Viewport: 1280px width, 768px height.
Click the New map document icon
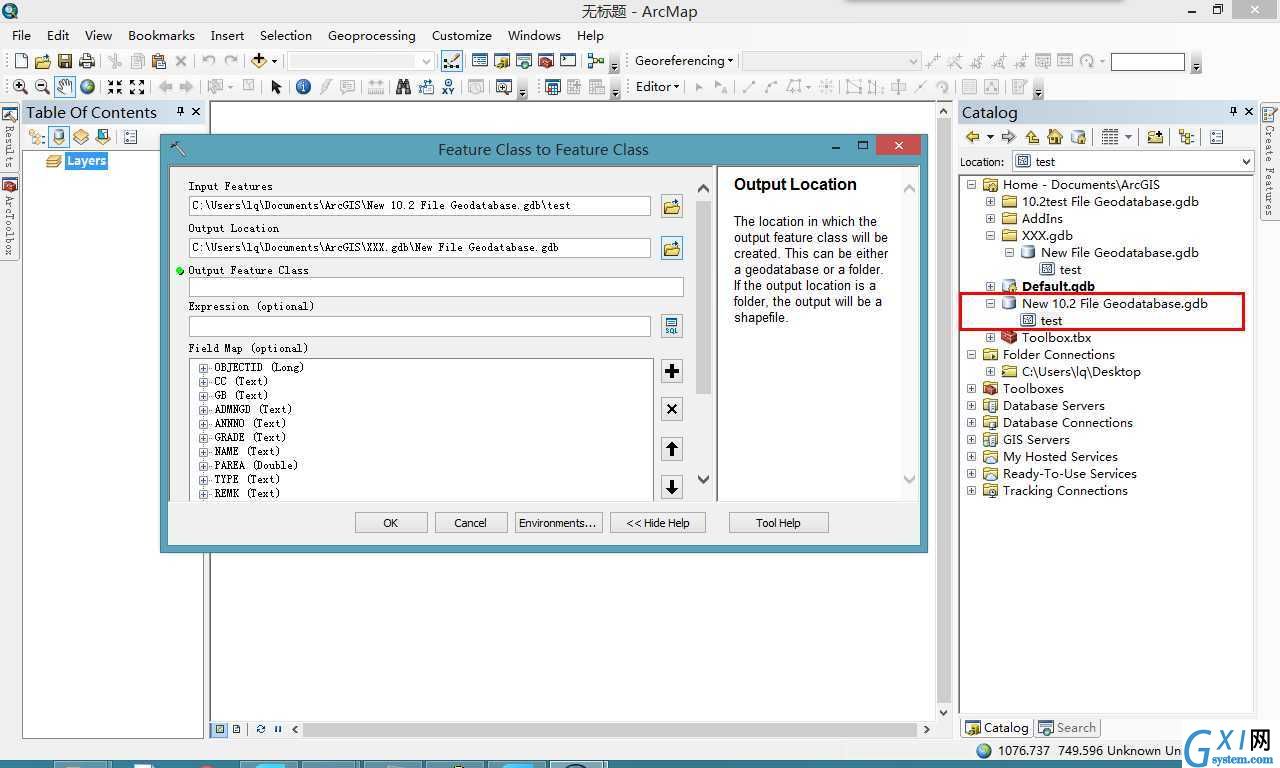click(20, 61)
